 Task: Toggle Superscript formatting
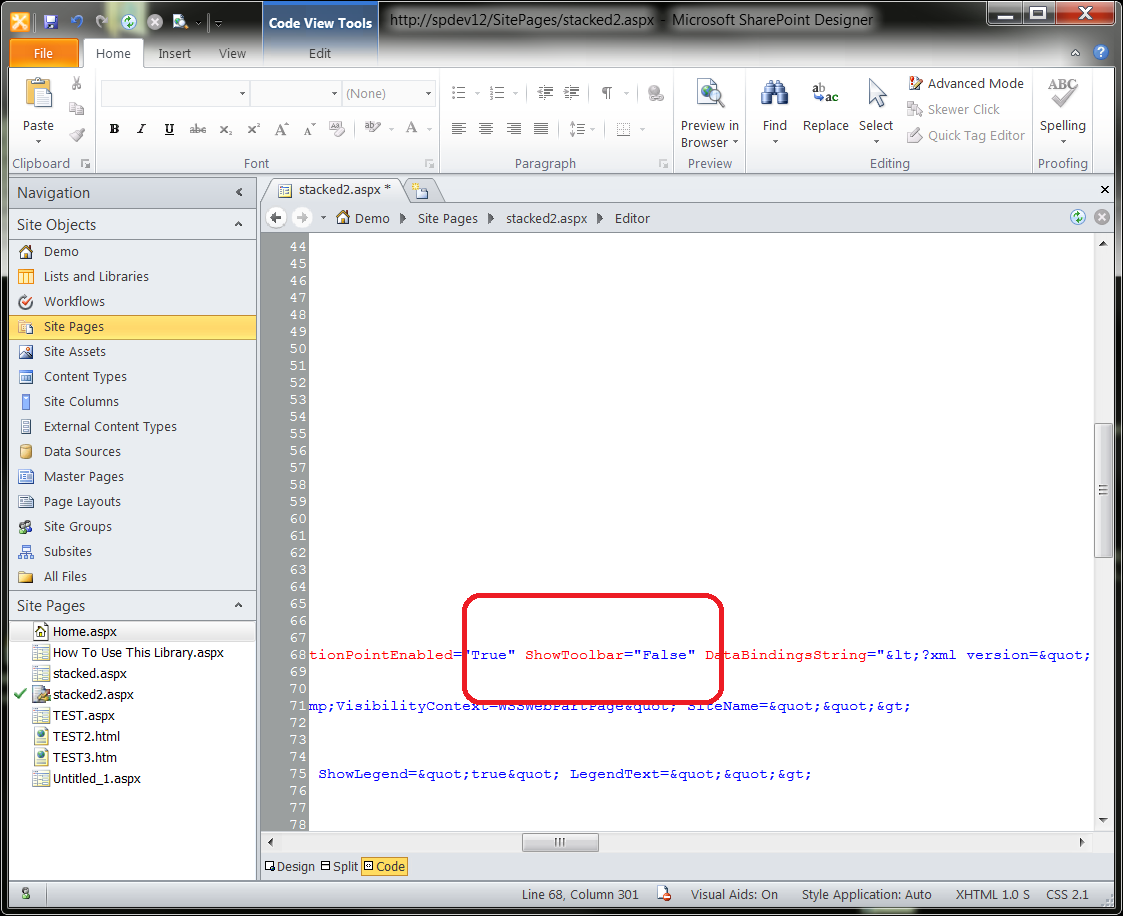coord(254,129)
